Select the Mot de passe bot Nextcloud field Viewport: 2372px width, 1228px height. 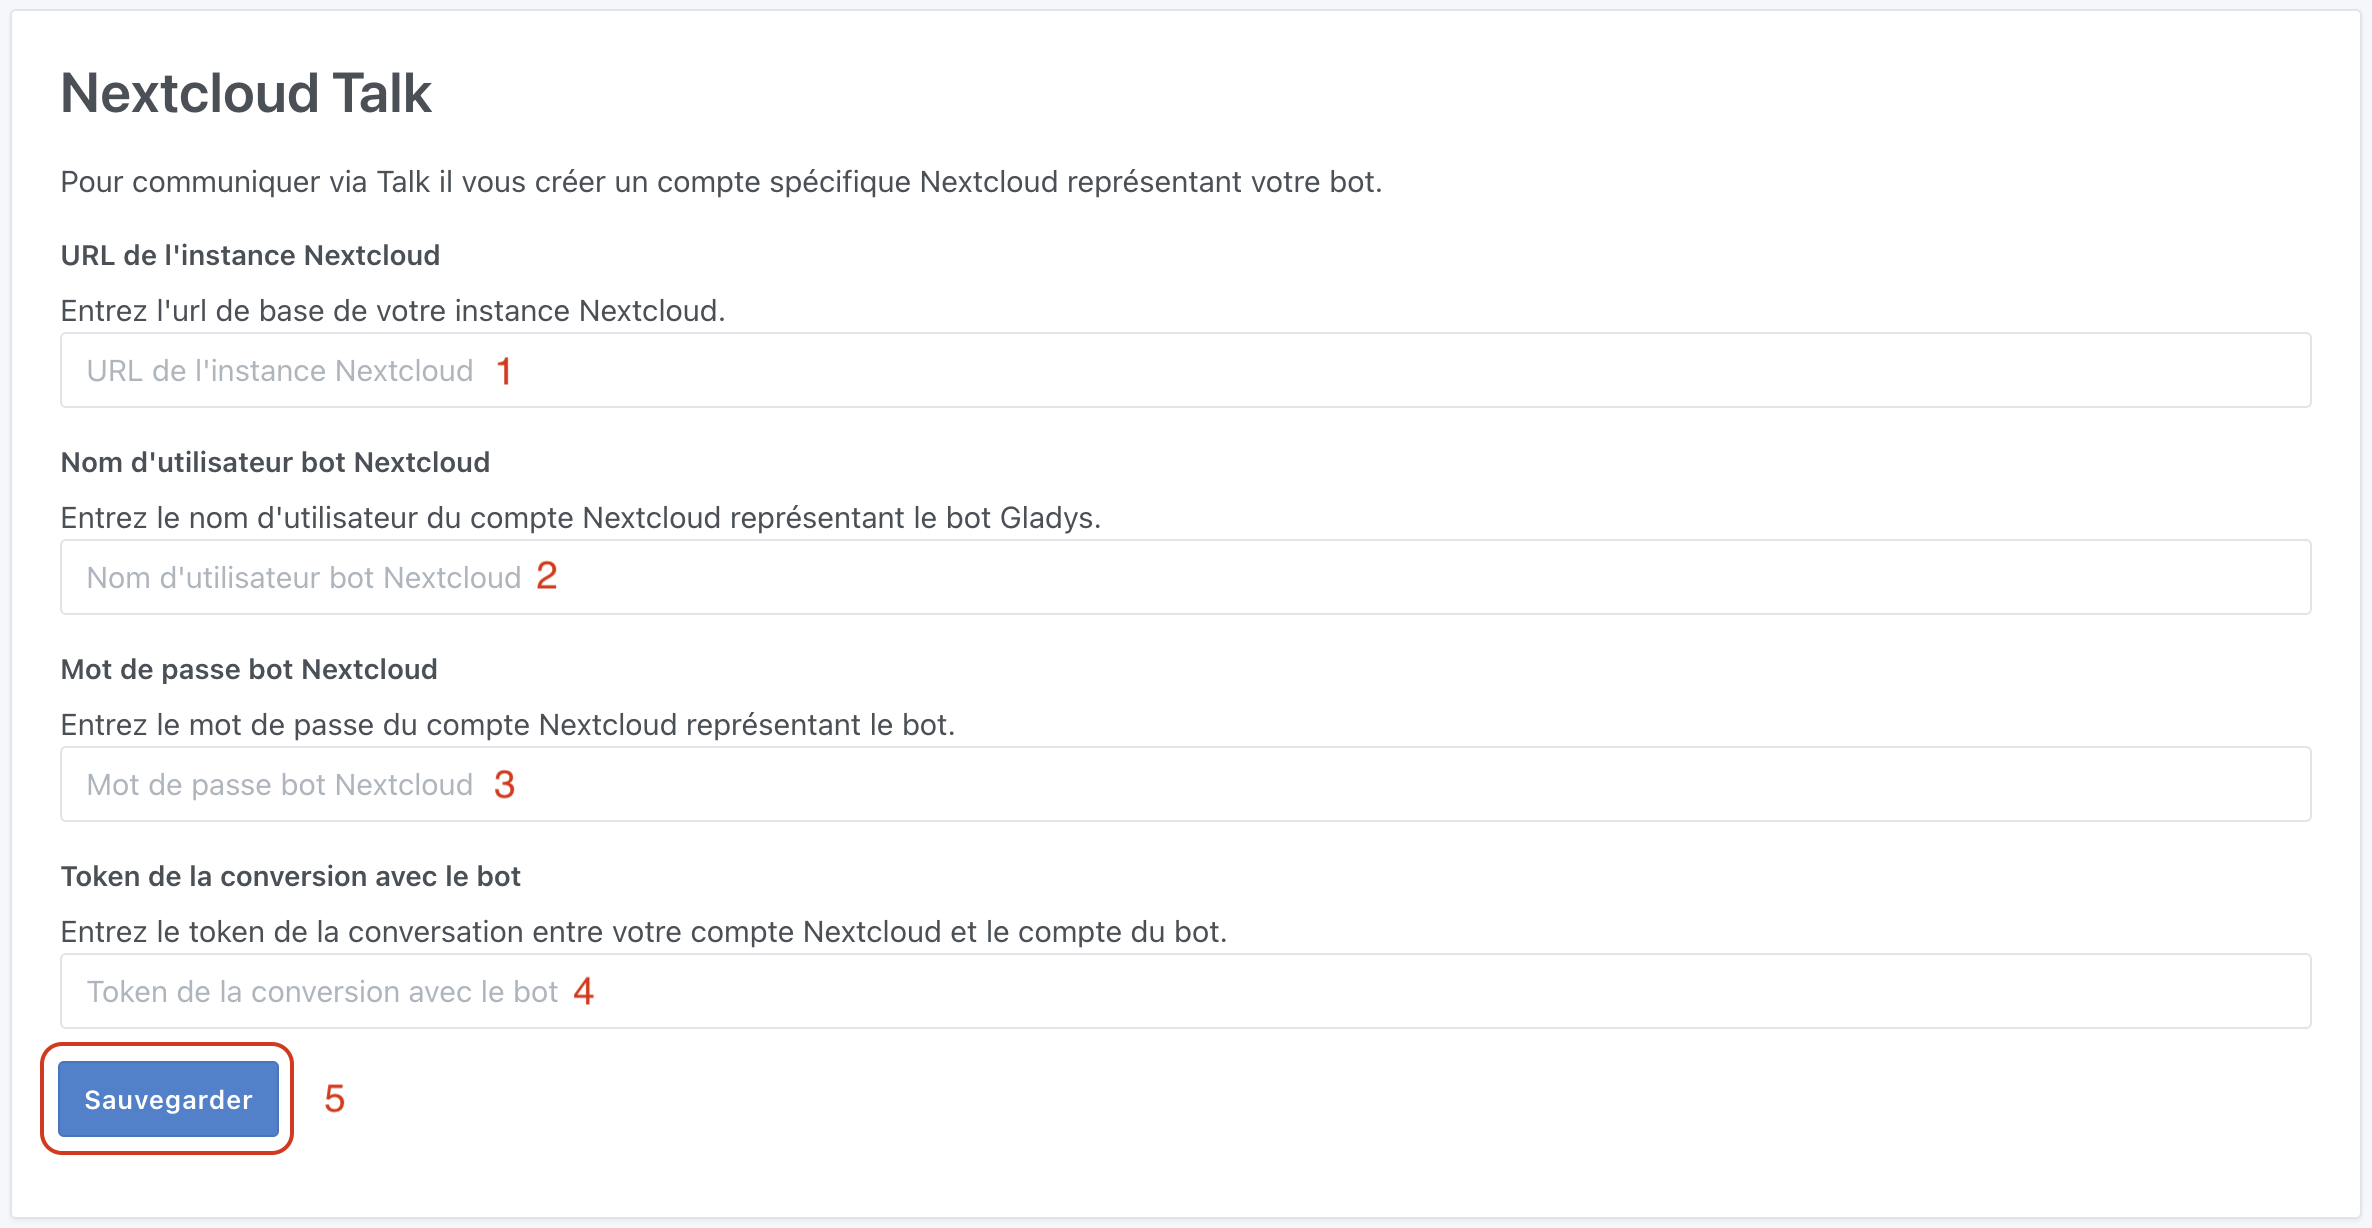(1185, 784)
